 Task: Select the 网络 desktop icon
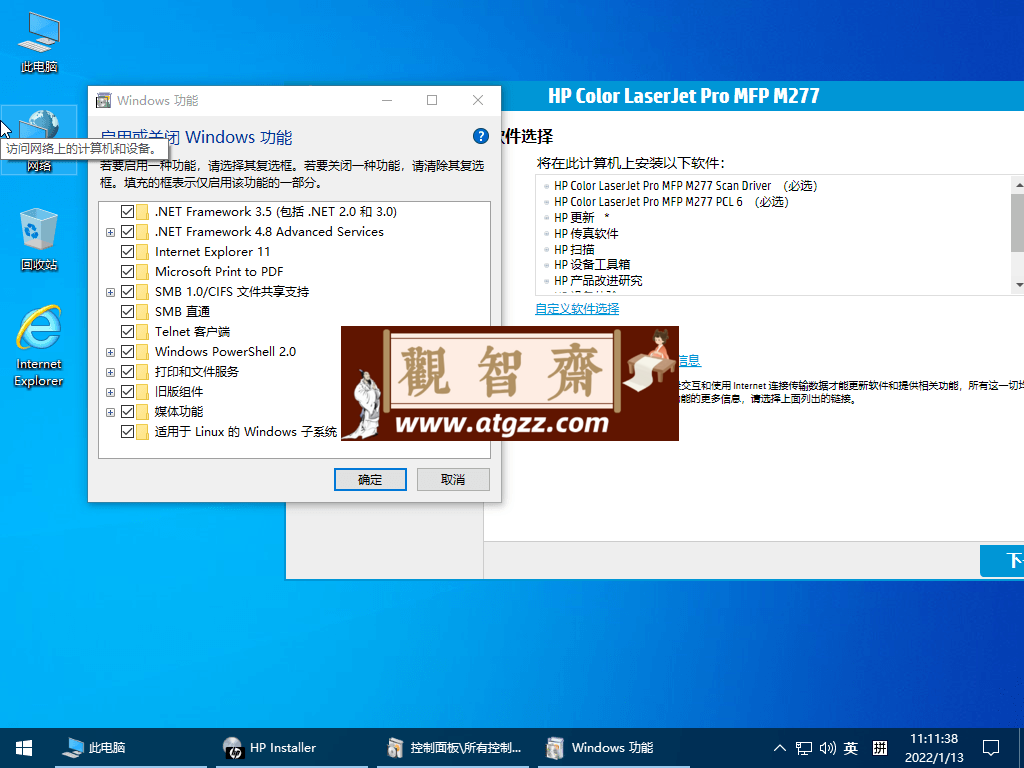pyautogui.click(x=39, y=140)
